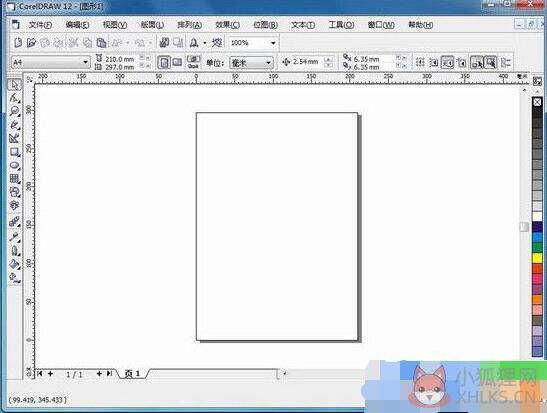This screenshot has height=413, width=547.
Task: Toggle Treat As Filled button
Action: (x=490, y=63)
